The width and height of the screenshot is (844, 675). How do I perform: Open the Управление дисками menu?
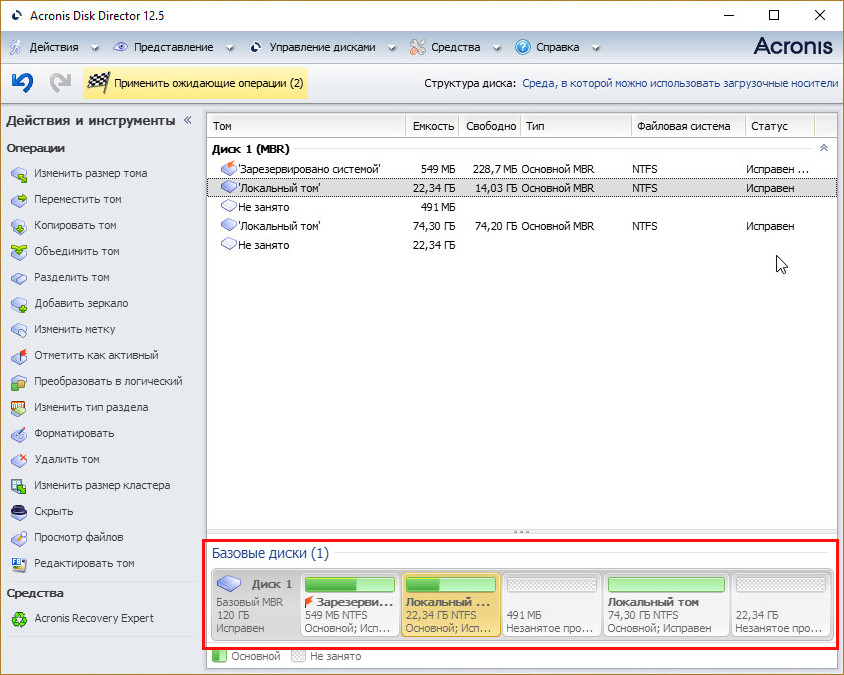click(x=322, y=47)
